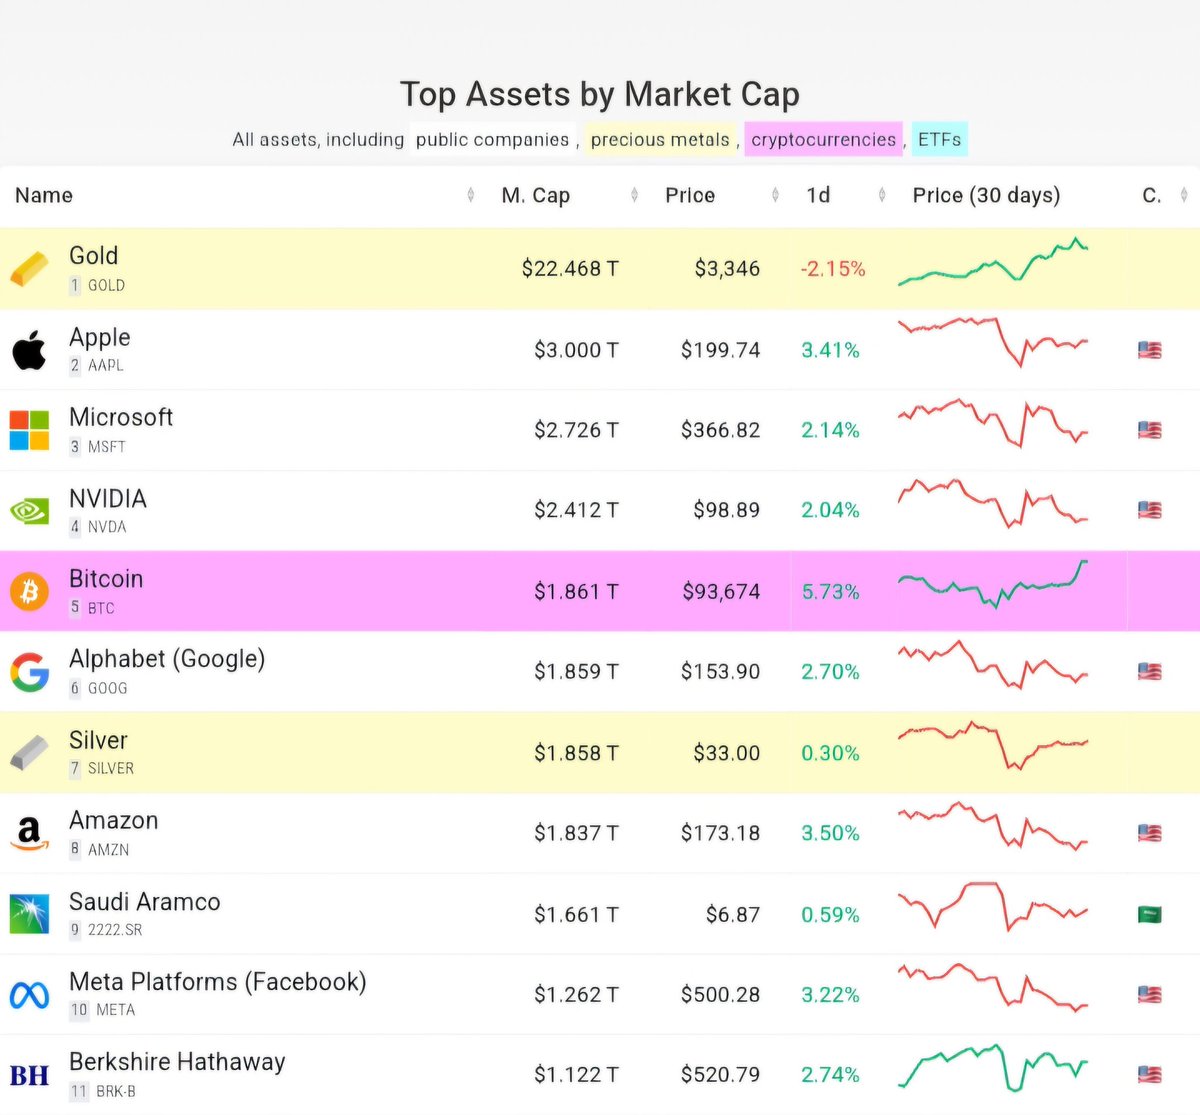This screenshot has height=1115, width=1200.
Task: Toggle the precious metals filter
Action: (x=660, y=140)
